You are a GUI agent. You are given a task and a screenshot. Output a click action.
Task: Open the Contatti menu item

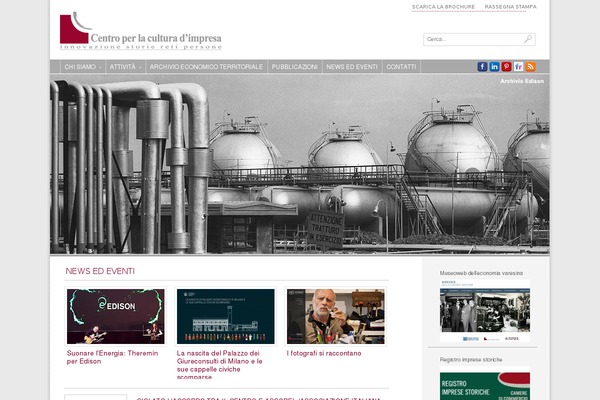[401, 67]
